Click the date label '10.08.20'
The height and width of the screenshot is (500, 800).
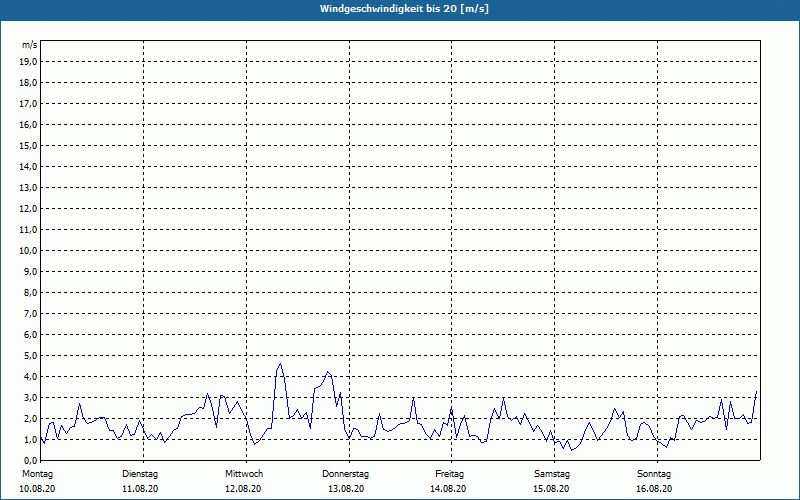click(37, 489)
